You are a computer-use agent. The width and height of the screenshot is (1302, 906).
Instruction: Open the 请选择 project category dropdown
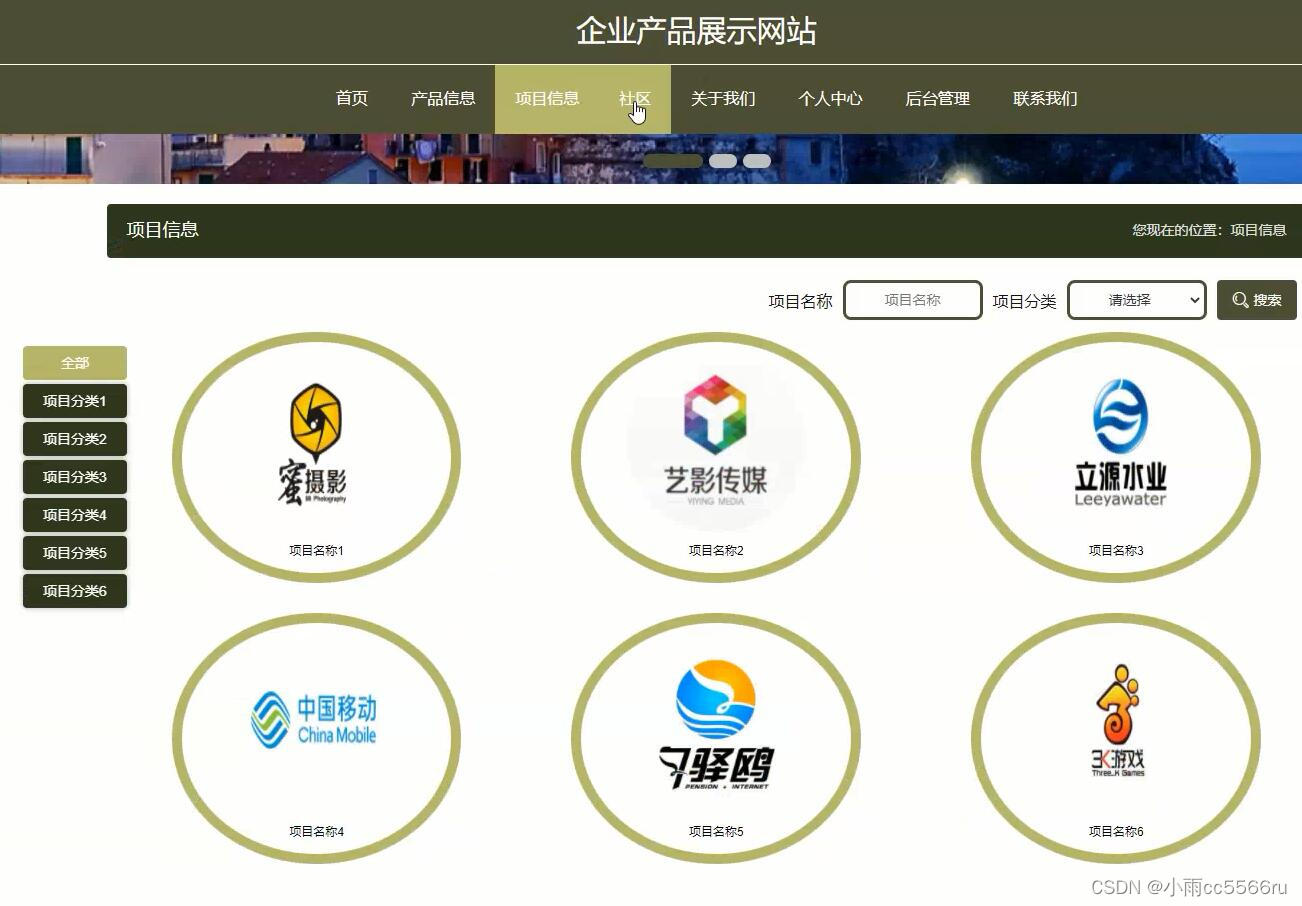1136,299
